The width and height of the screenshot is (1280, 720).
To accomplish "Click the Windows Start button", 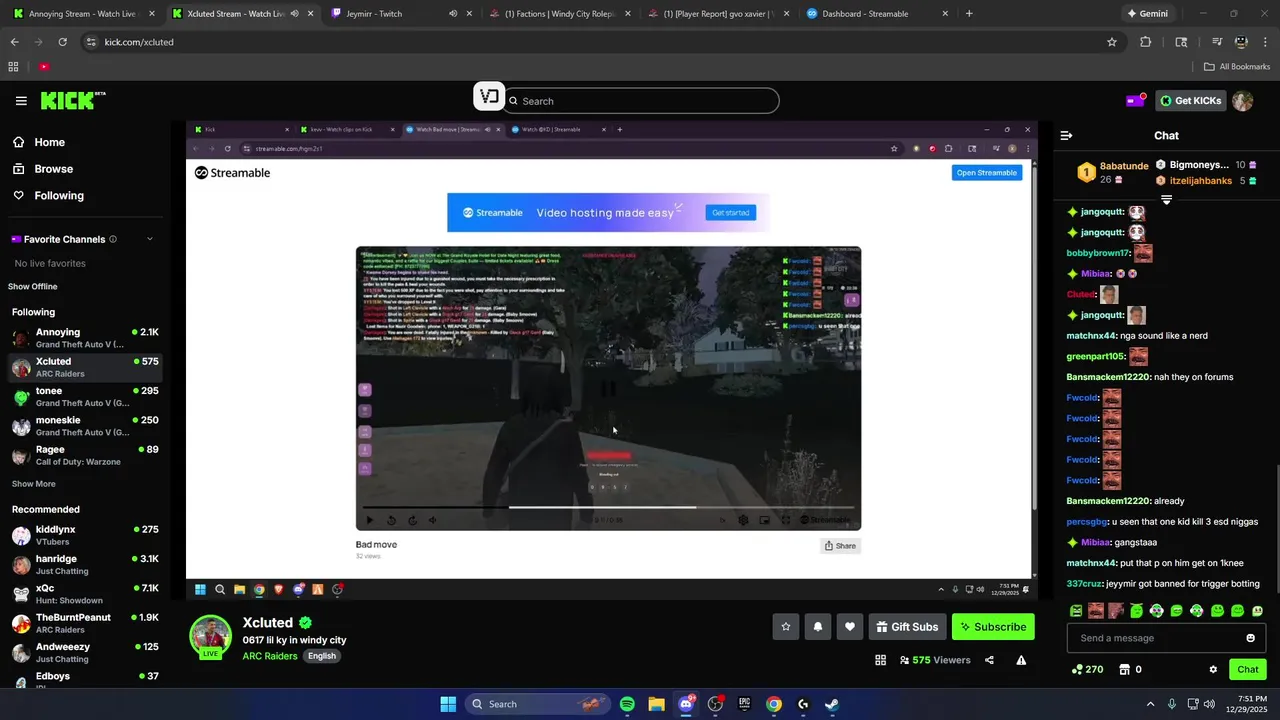I will click(x=448, y=704).
